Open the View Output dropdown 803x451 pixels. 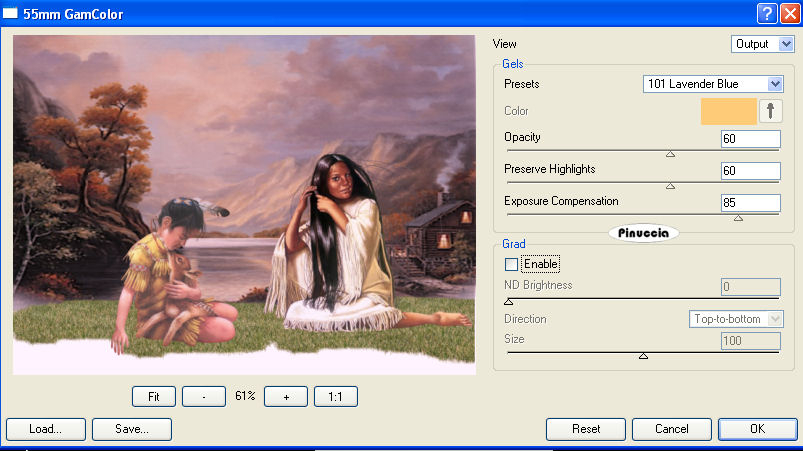763,44
